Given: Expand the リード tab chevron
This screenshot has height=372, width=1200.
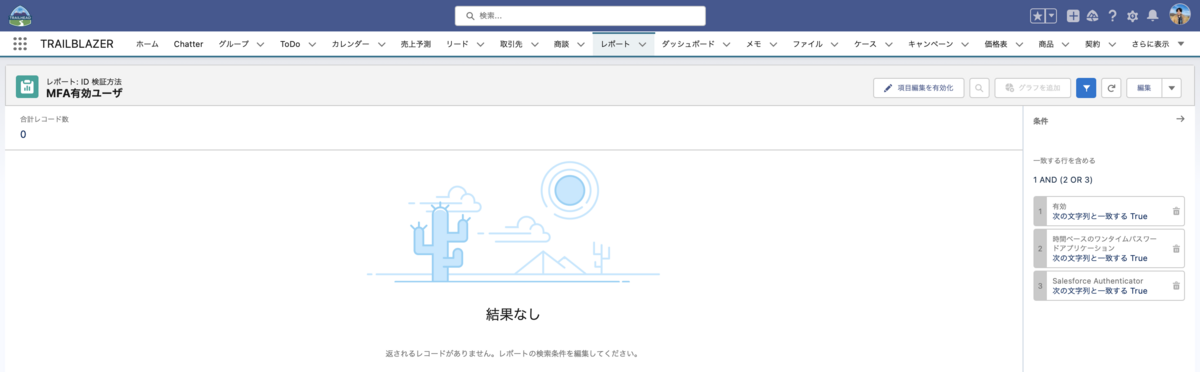Looking at the screenshot, I should (480, 45).
